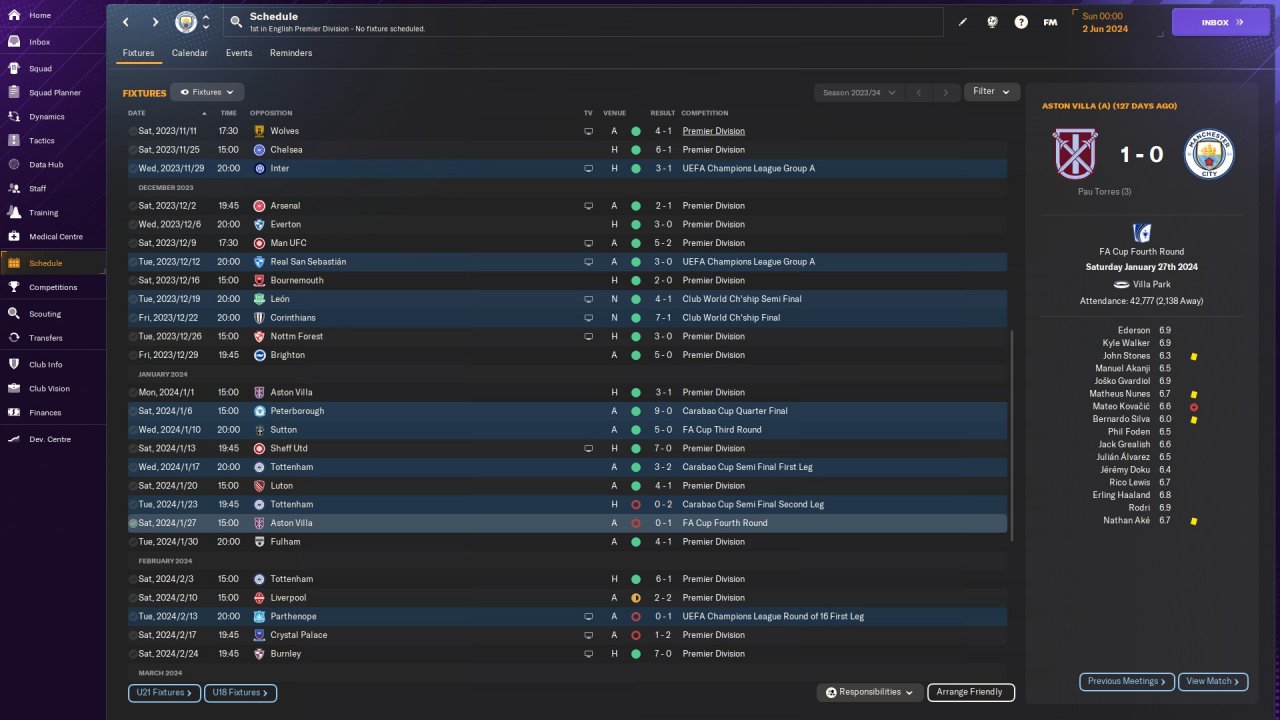Click the TV icon in the Wolves row
The height and width of the screenshot is (720, 1280).
coord(589,131)
